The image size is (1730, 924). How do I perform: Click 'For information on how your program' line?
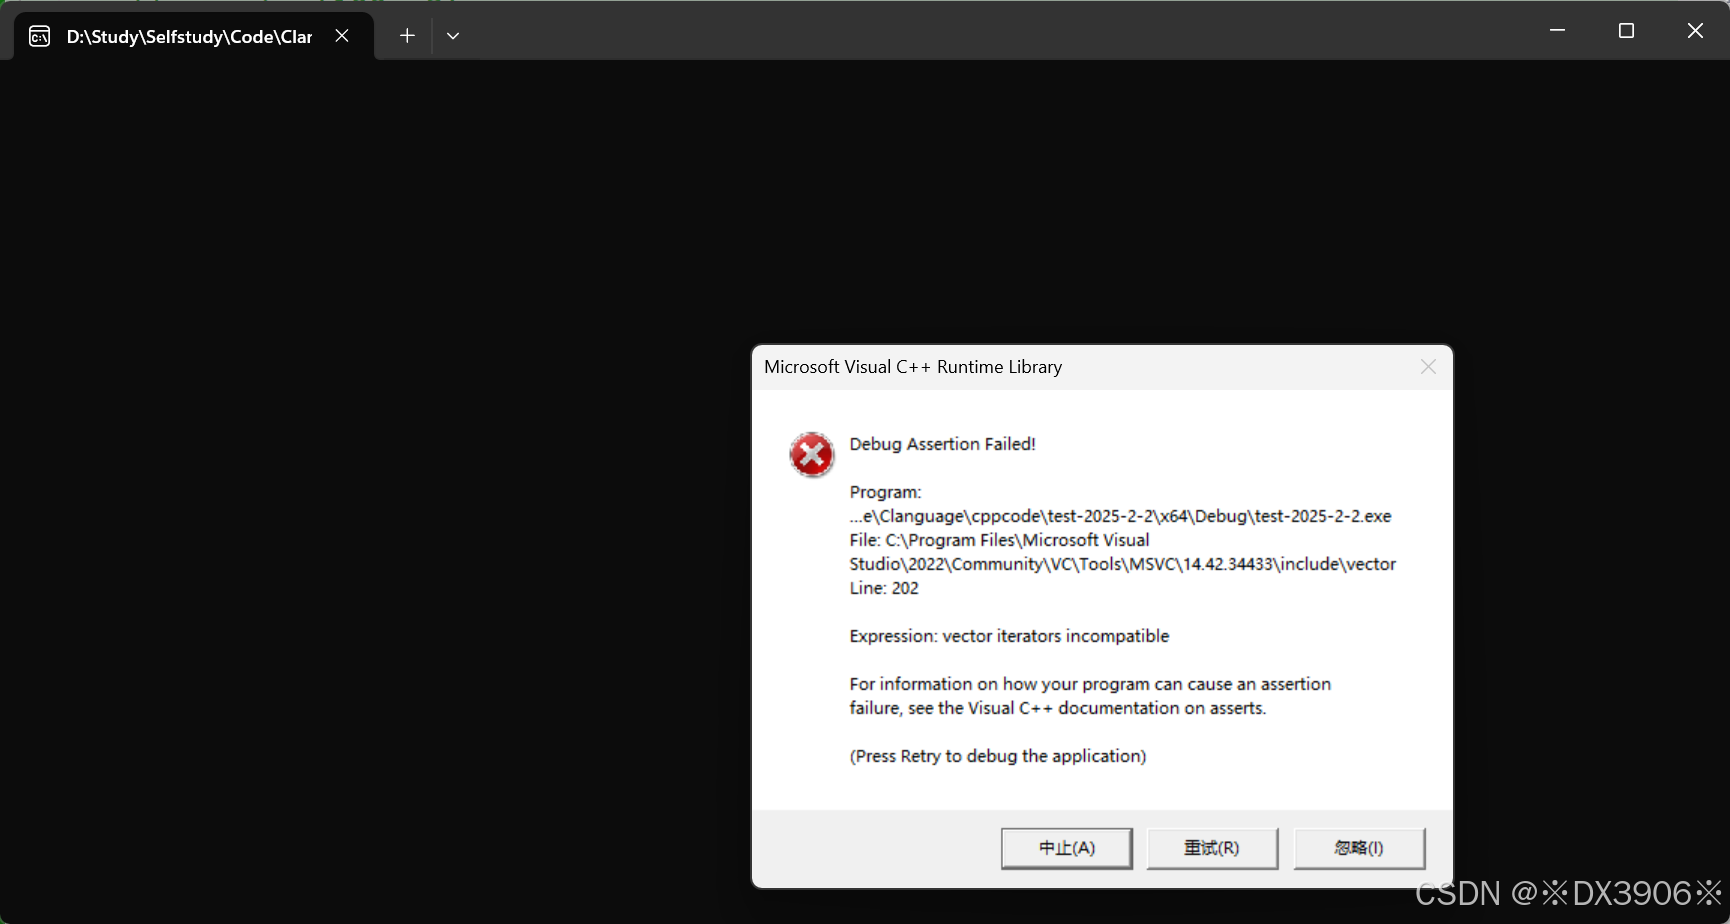pyautogui.click(x=1090, y=684)
